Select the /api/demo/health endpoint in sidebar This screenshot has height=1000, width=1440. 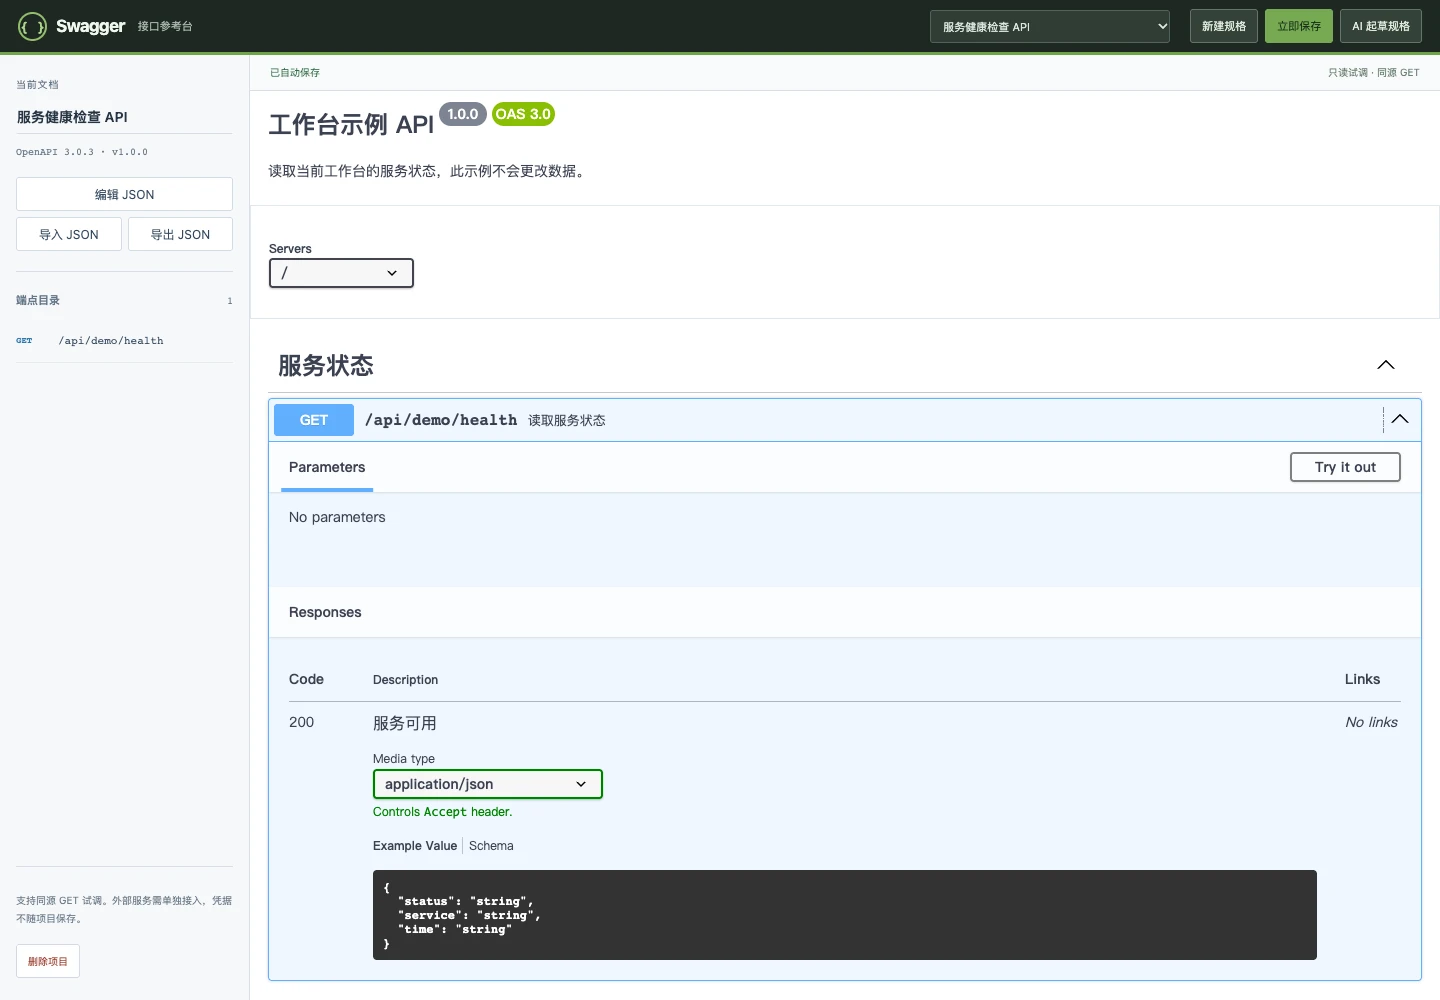coord(124,341)
